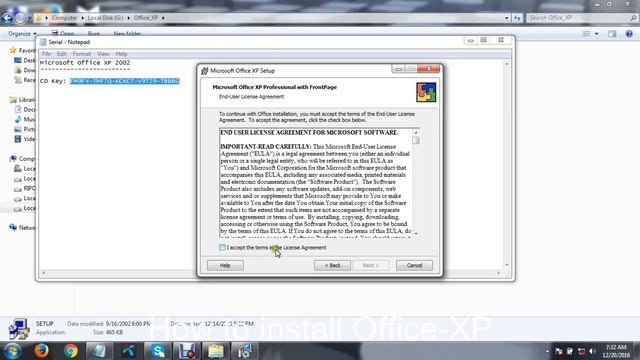The width and height of the screenshot is (640, 360).
Task: Open Google Chrome from taskbar
Action: pyautogui.click(x=71, y=351)
